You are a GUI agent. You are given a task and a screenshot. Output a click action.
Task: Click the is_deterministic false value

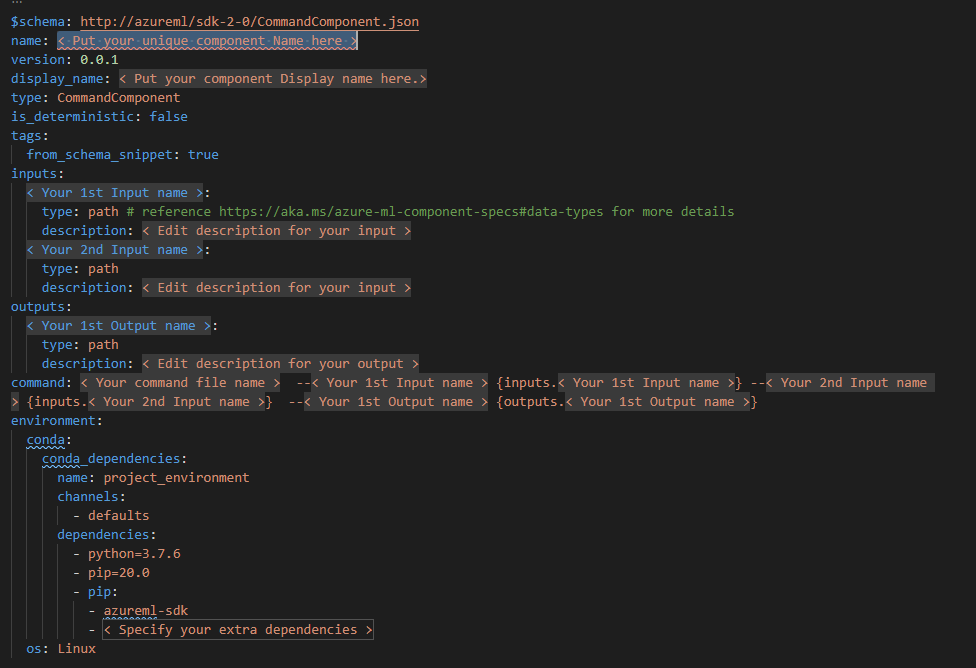168,117
